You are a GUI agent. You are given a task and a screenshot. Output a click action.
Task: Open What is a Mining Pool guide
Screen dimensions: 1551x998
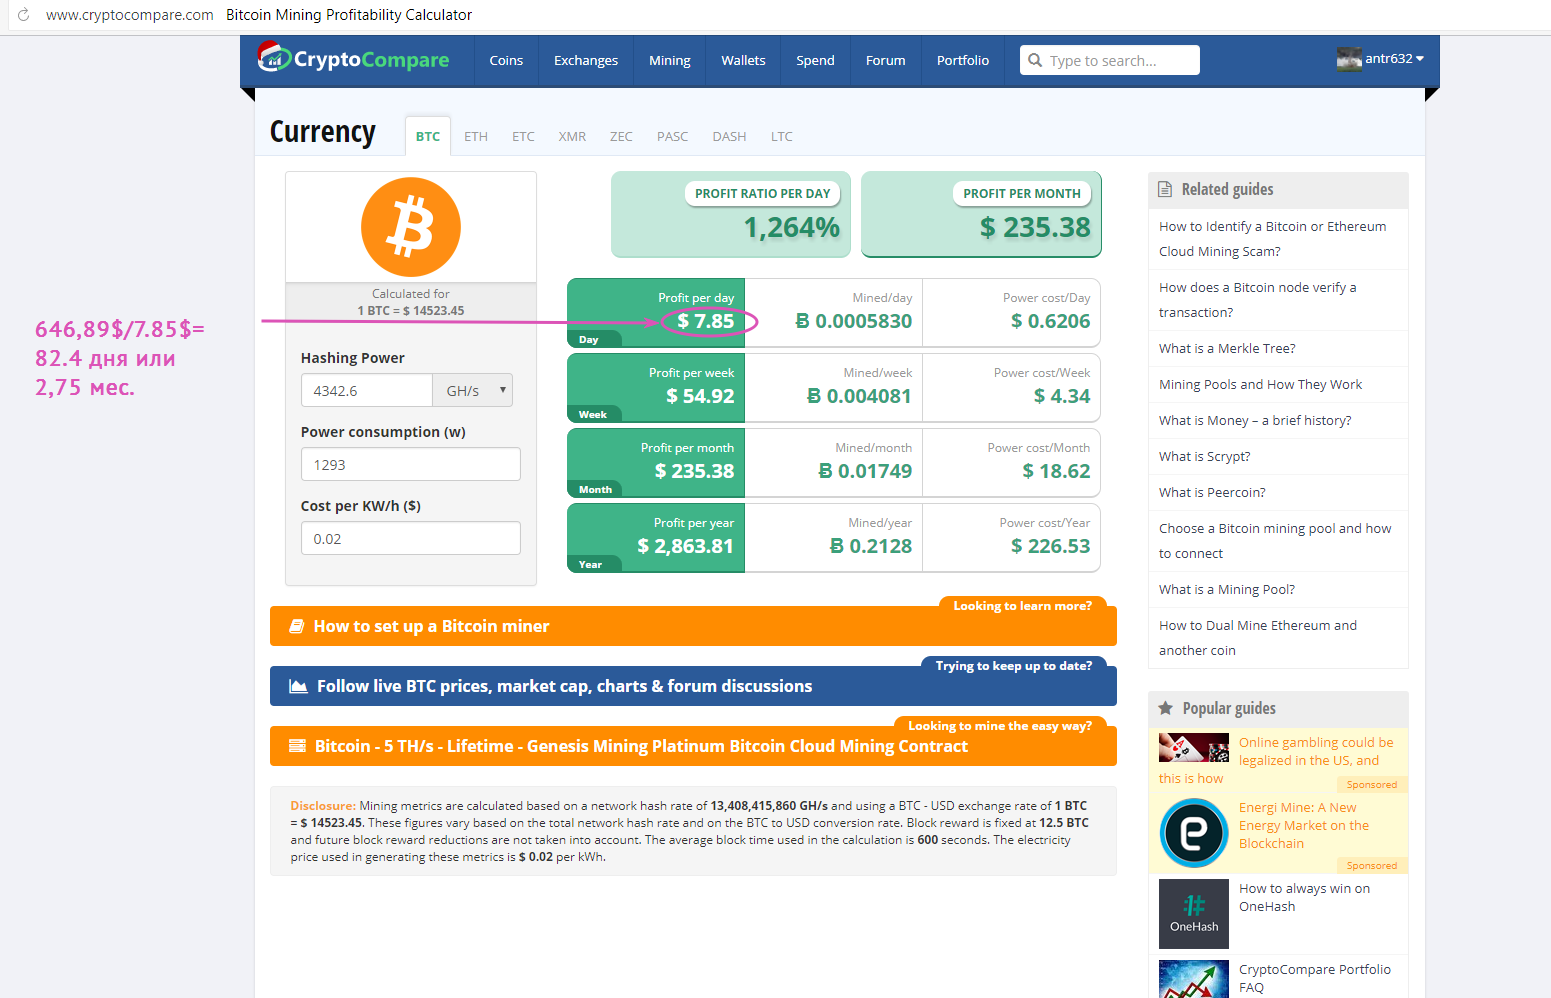click(1227, 589)
